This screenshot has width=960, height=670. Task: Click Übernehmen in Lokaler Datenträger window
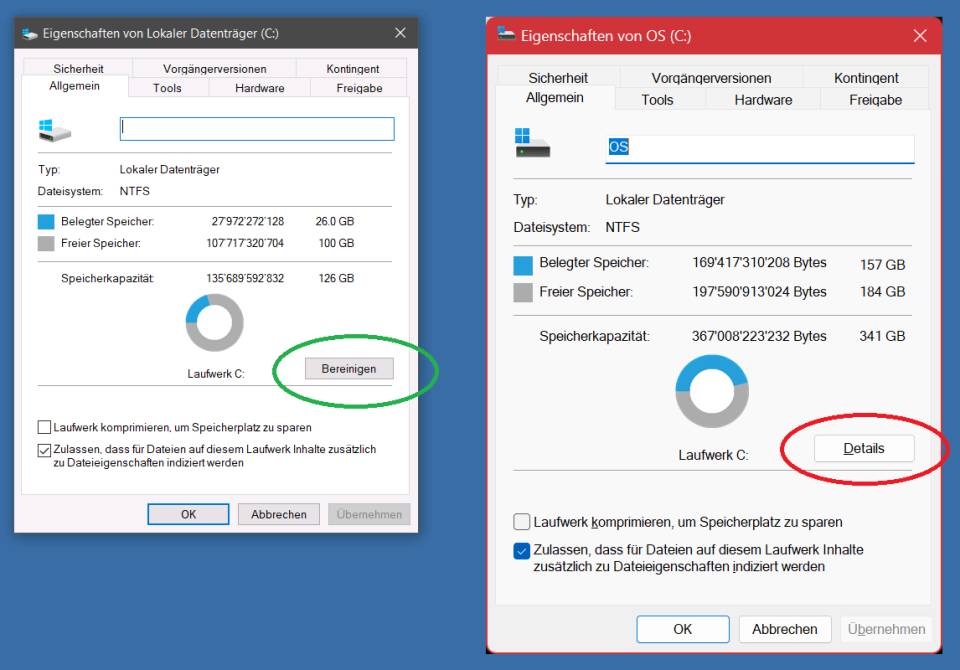click(x=369, y=514)
